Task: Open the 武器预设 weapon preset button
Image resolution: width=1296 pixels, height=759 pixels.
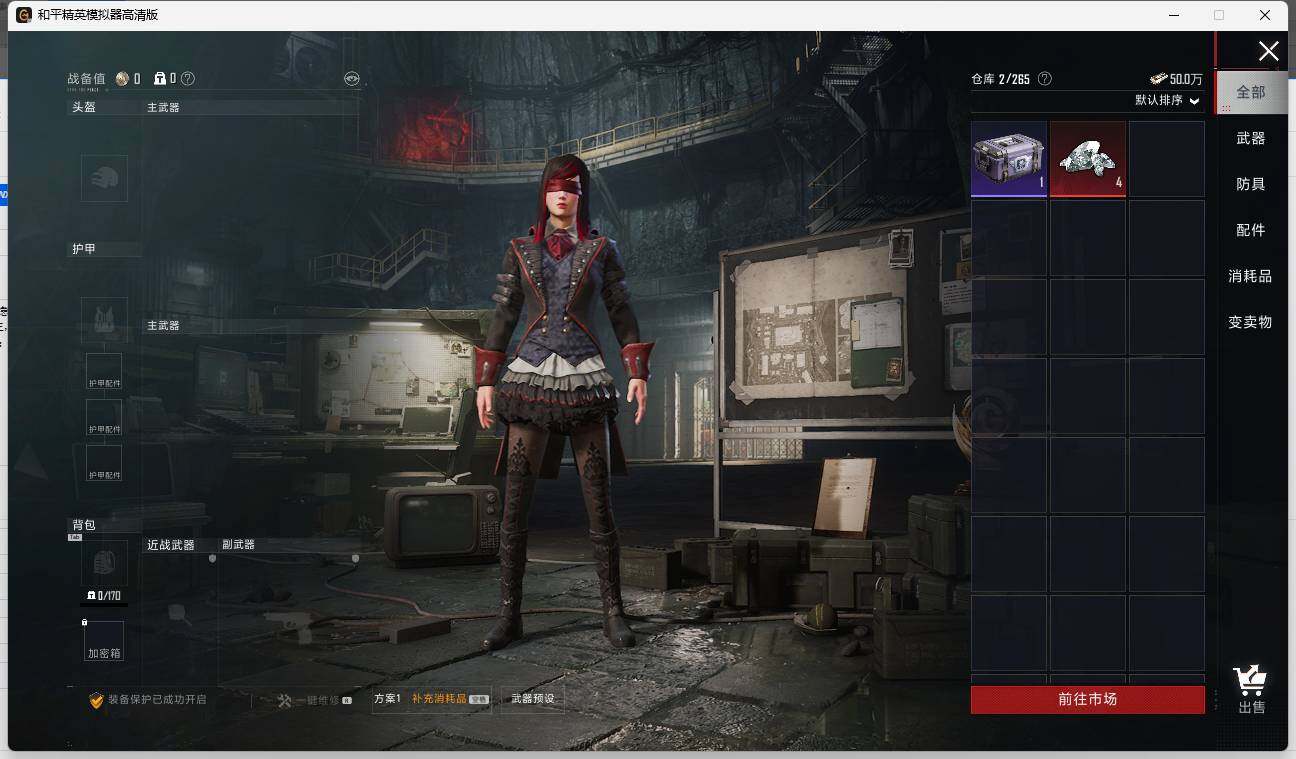Action: [532, 699]
